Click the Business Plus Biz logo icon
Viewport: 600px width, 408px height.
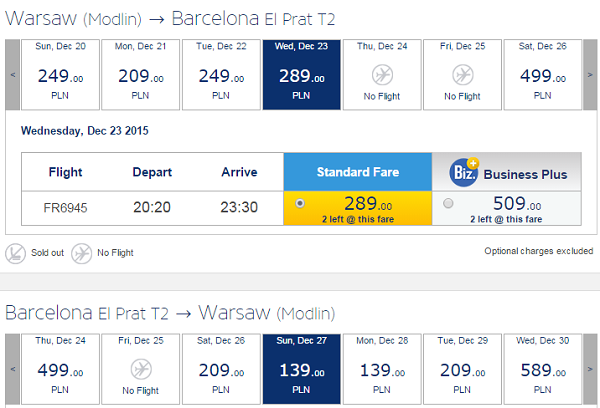click(x=464, y=172)
